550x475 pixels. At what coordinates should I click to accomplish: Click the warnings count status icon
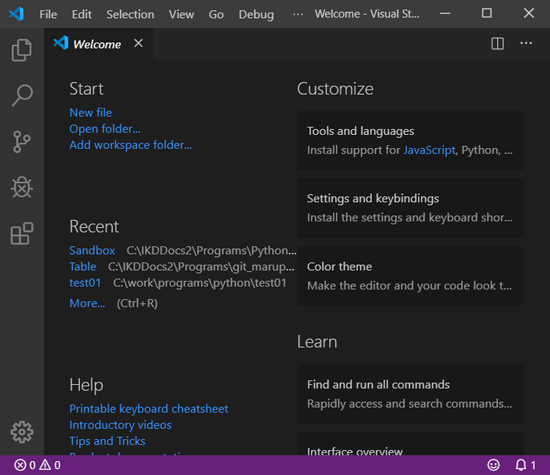click(50, 465)
